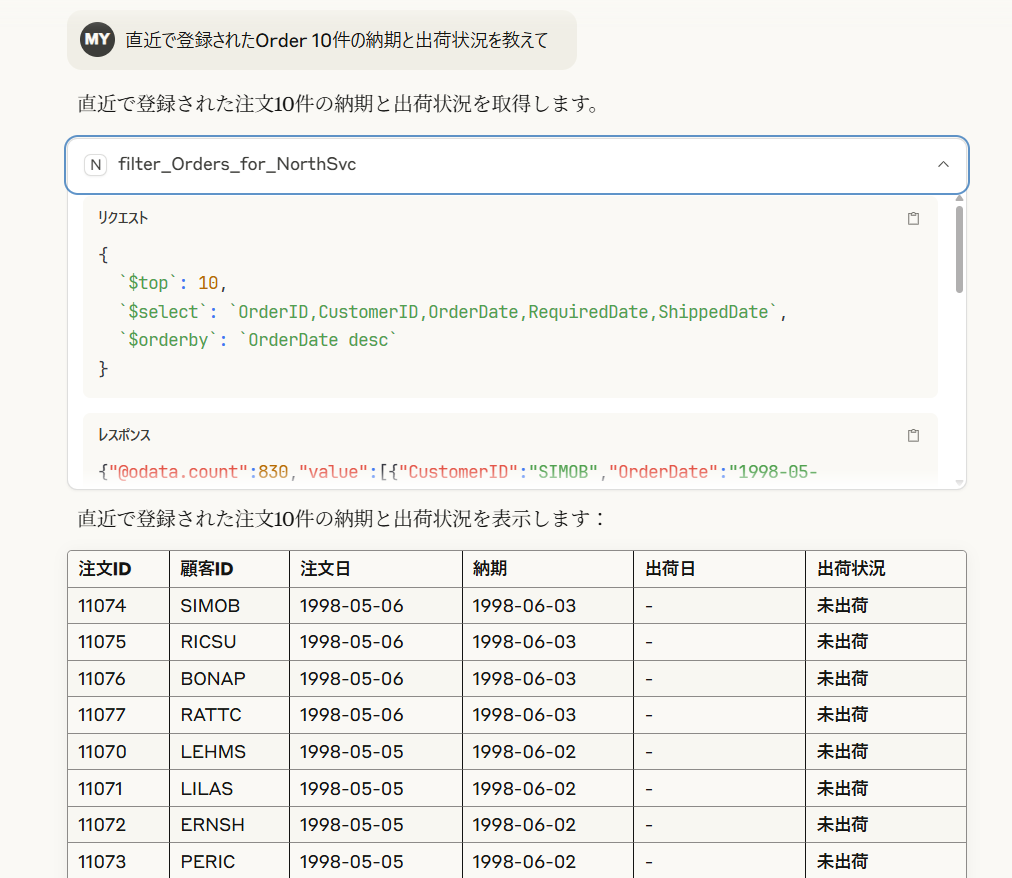Click the @odata.count response text
This screenshot has width=1012, height=878.
click(x=179, y=472)
